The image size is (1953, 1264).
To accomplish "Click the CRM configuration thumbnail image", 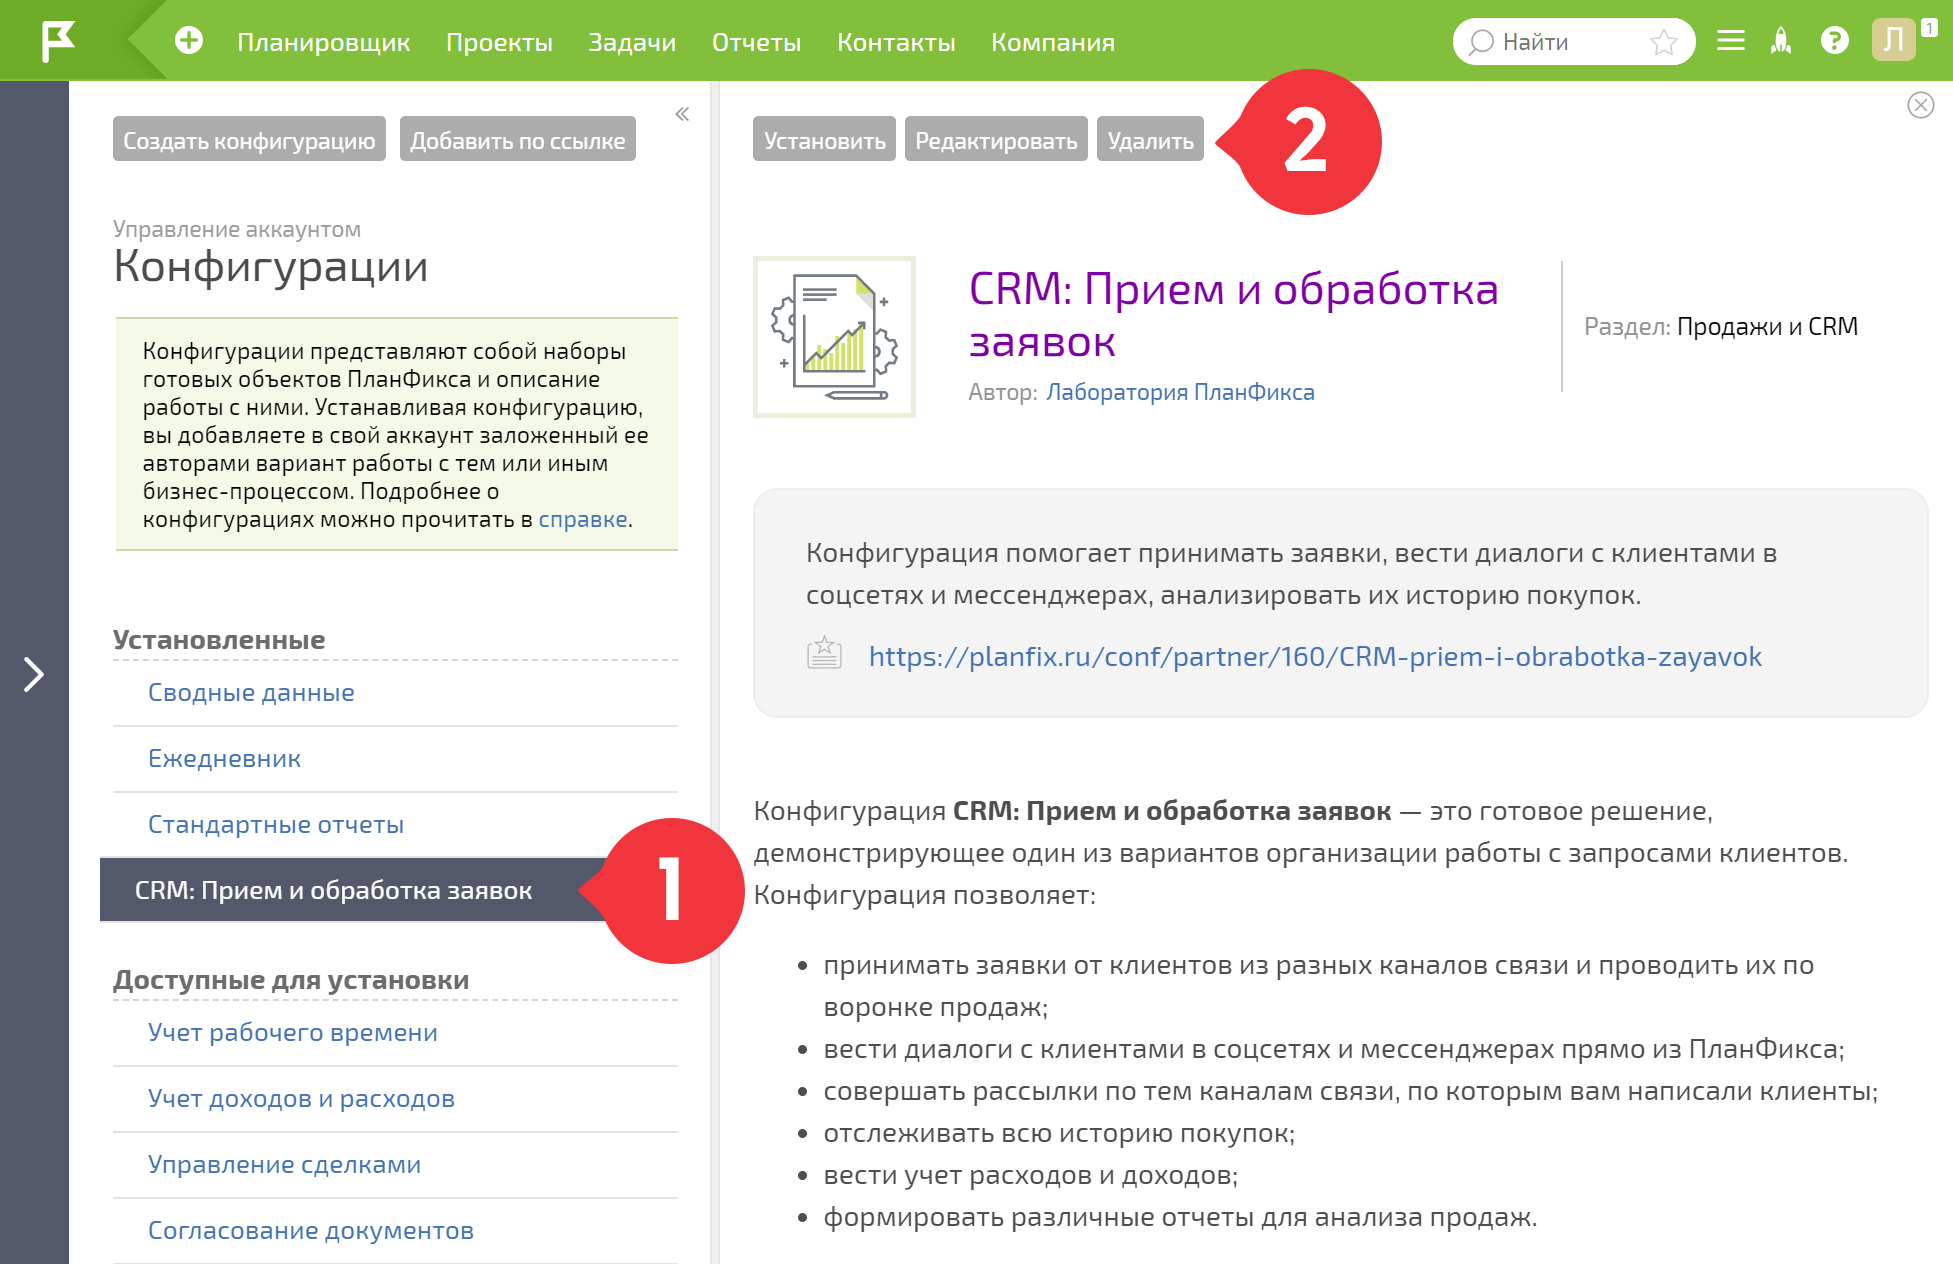I will [x=834, y=337].
